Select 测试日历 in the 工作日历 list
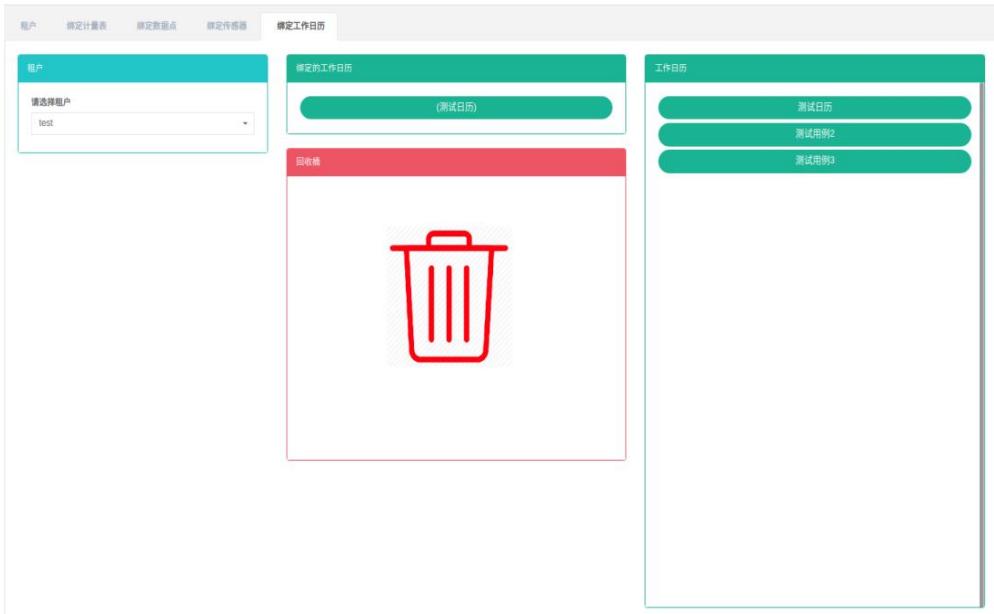This screenshot has height=614, width=994. (814, 108)
